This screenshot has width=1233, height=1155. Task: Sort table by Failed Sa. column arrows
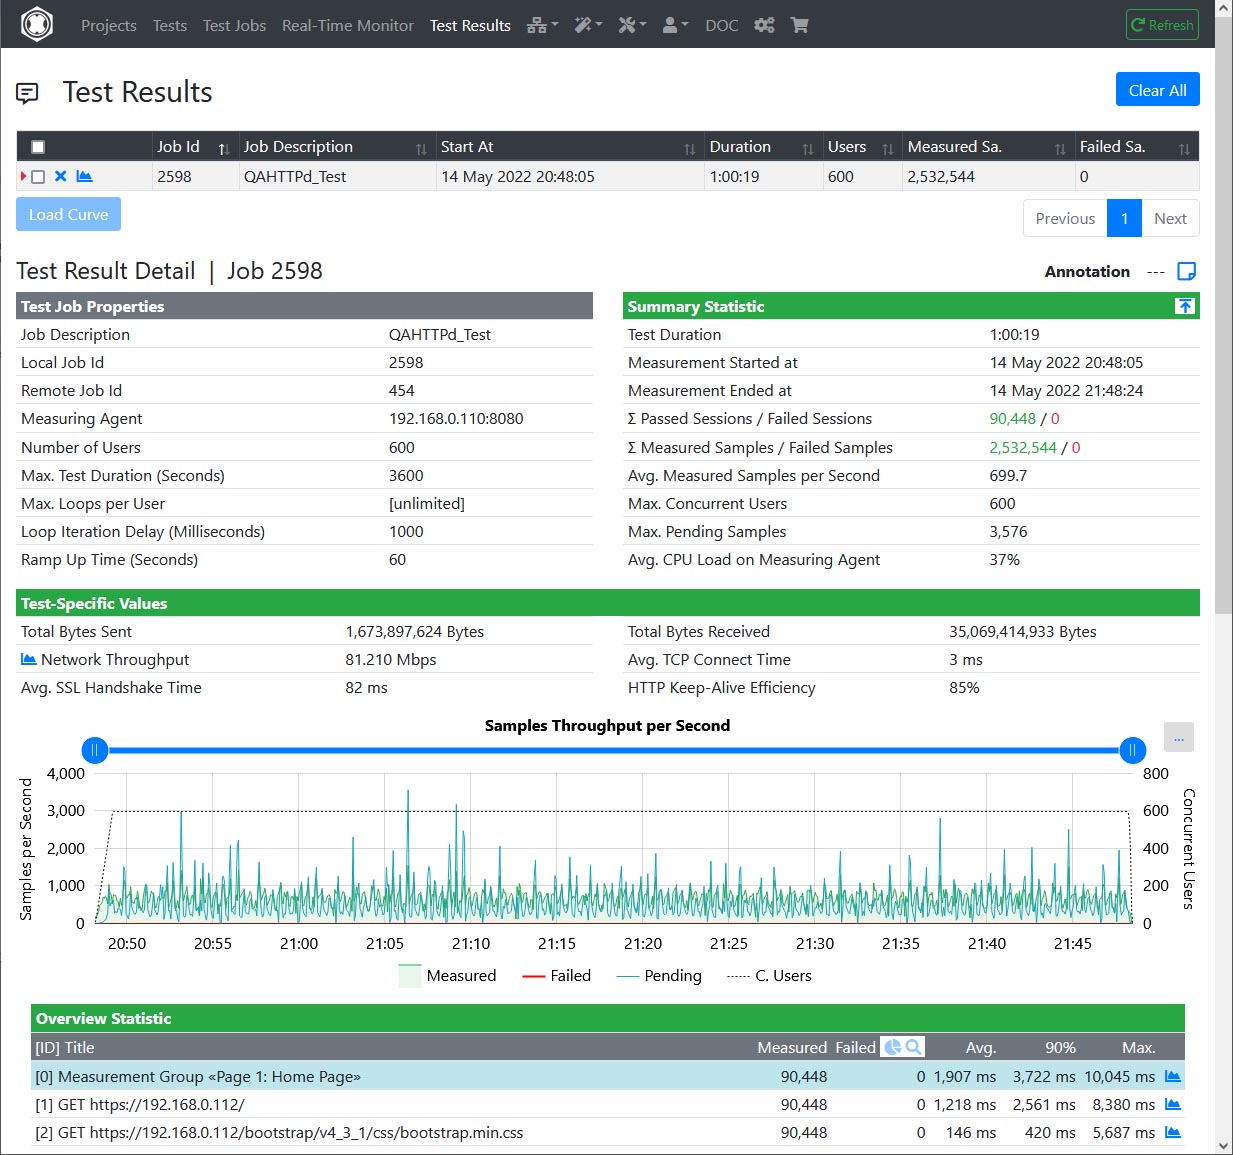tap(1184, 148)
